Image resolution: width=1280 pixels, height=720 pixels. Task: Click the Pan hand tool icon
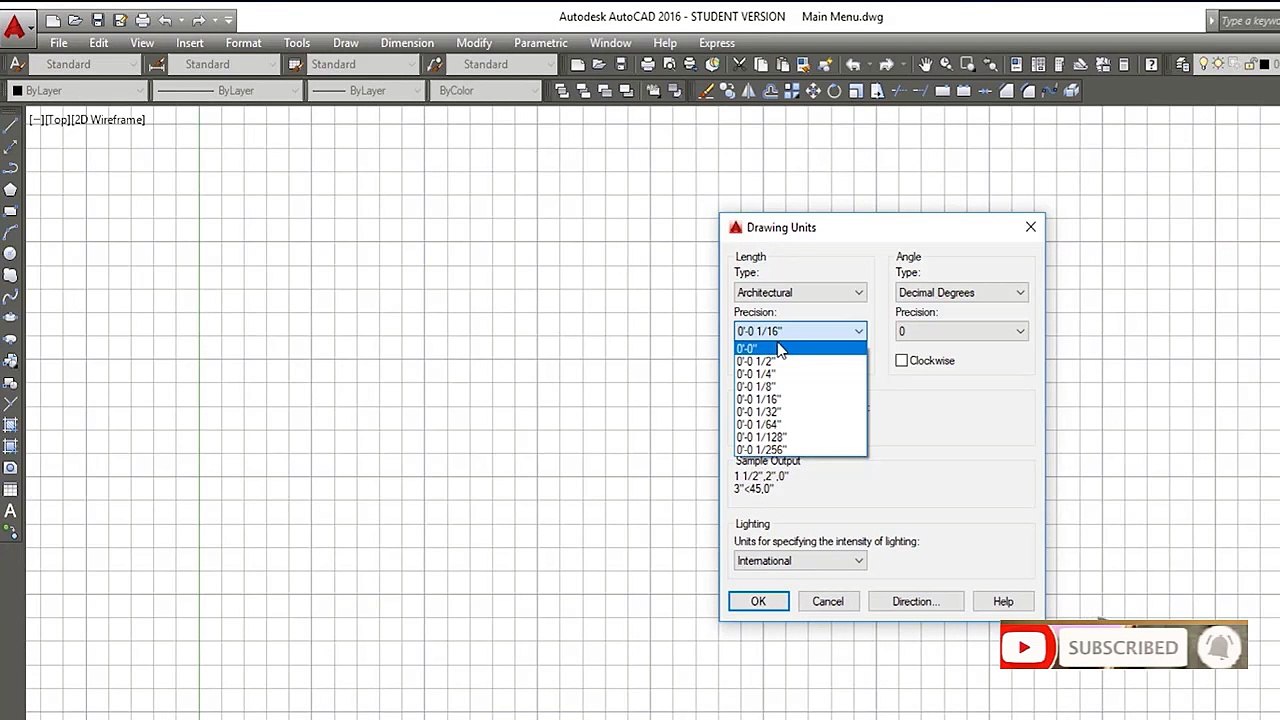(925, 64)
